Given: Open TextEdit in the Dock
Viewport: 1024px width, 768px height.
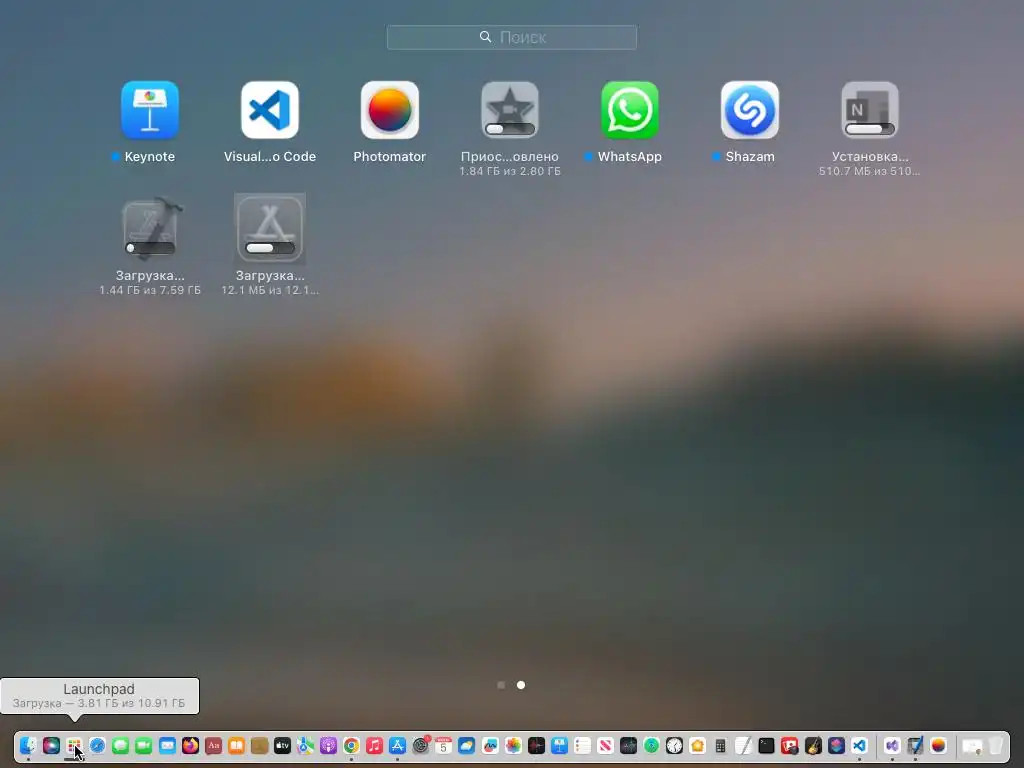Looking at the screenshot, I should tap(743, 745).
